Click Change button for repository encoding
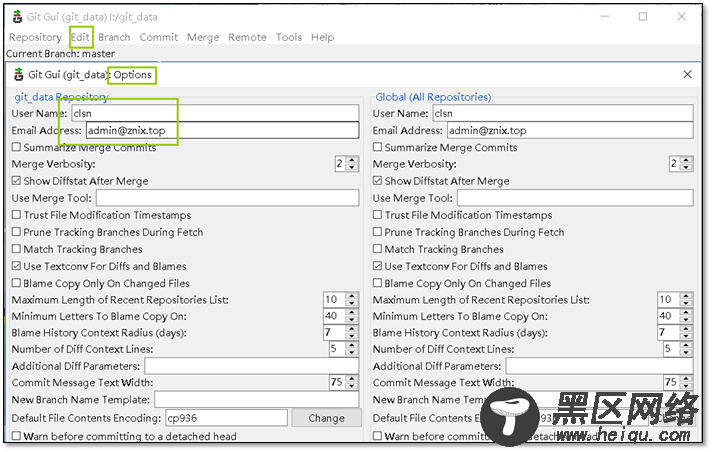 [326, 418]
